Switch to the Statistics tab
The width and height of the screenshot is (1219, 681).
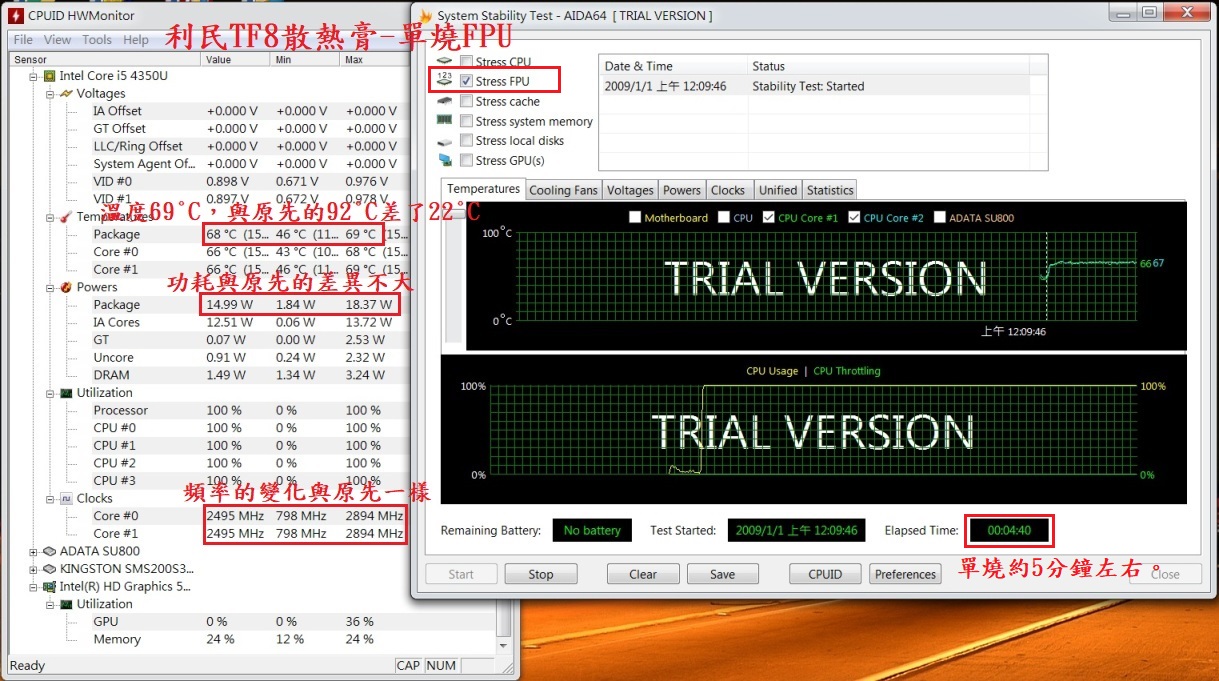830,190
